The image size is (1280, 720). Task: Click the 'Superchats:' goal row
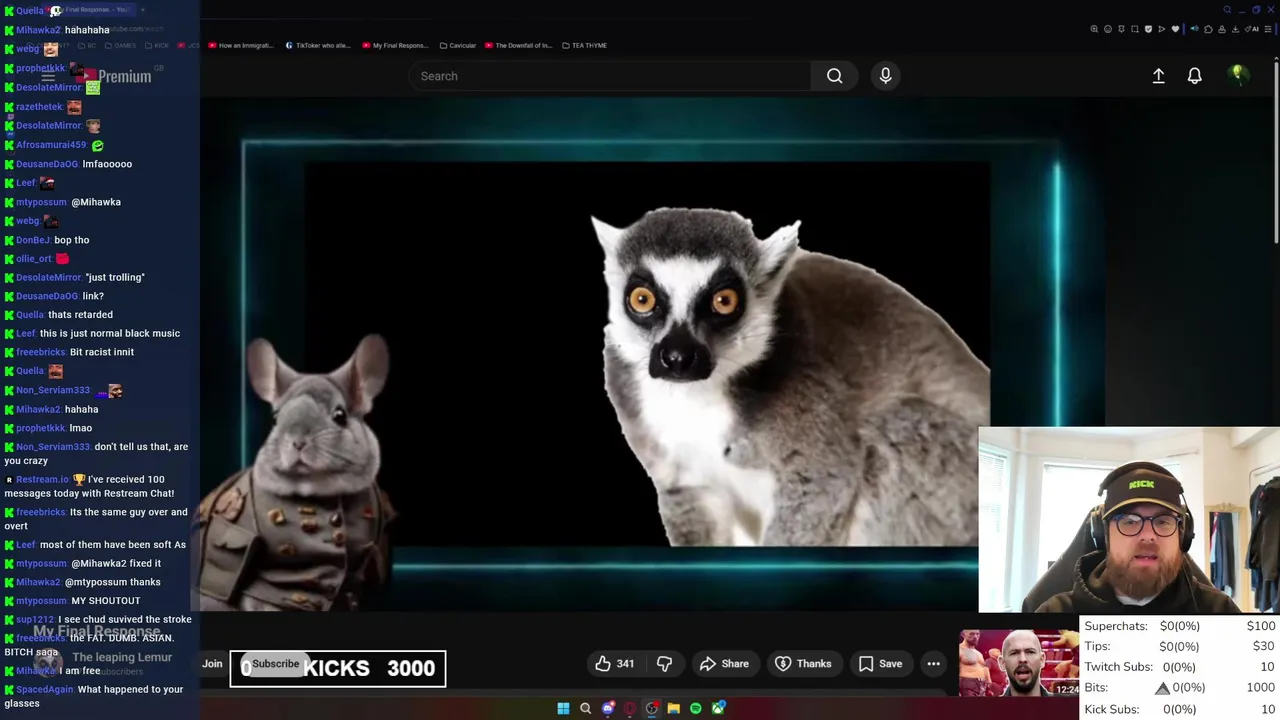point(1180,626)
